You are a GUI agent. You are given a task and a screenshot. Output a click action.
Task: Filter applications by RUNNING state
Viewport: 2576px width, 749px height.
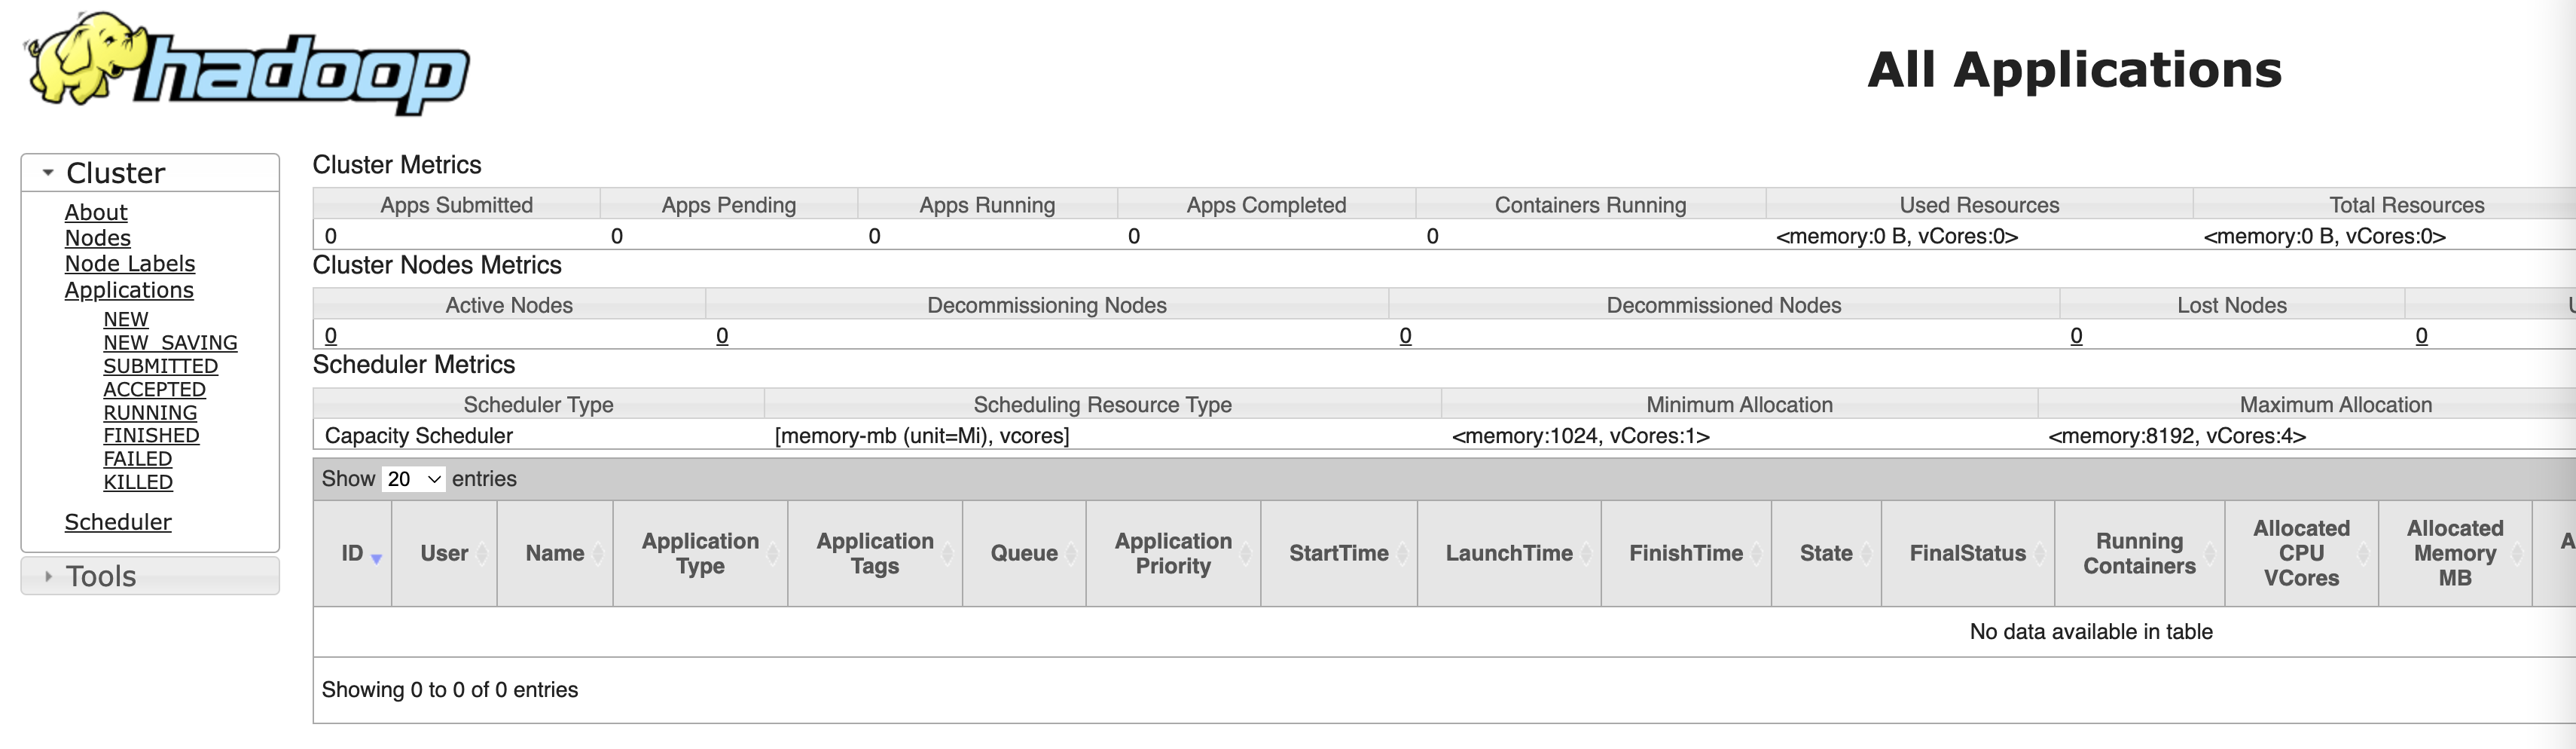point(150,412)
